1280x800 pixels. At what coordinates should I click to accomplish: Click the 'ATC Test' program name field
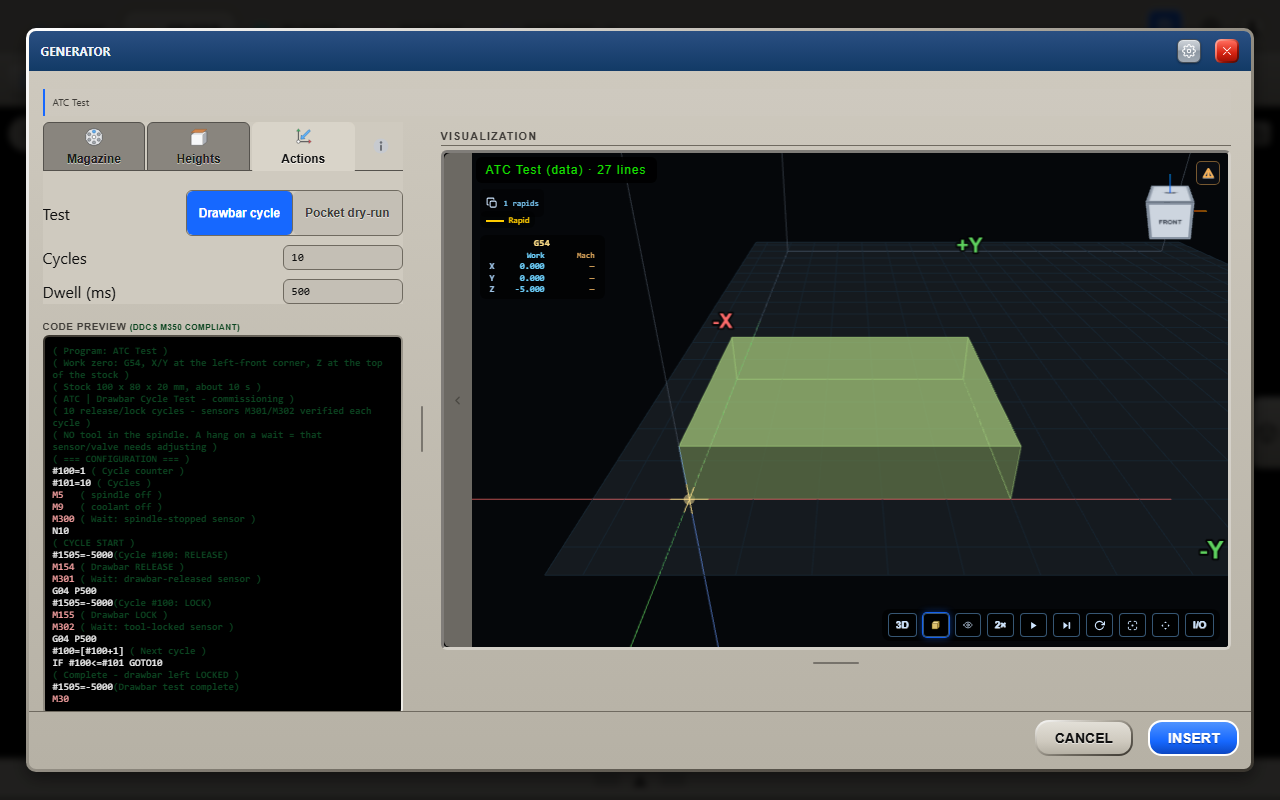[223, 102]
